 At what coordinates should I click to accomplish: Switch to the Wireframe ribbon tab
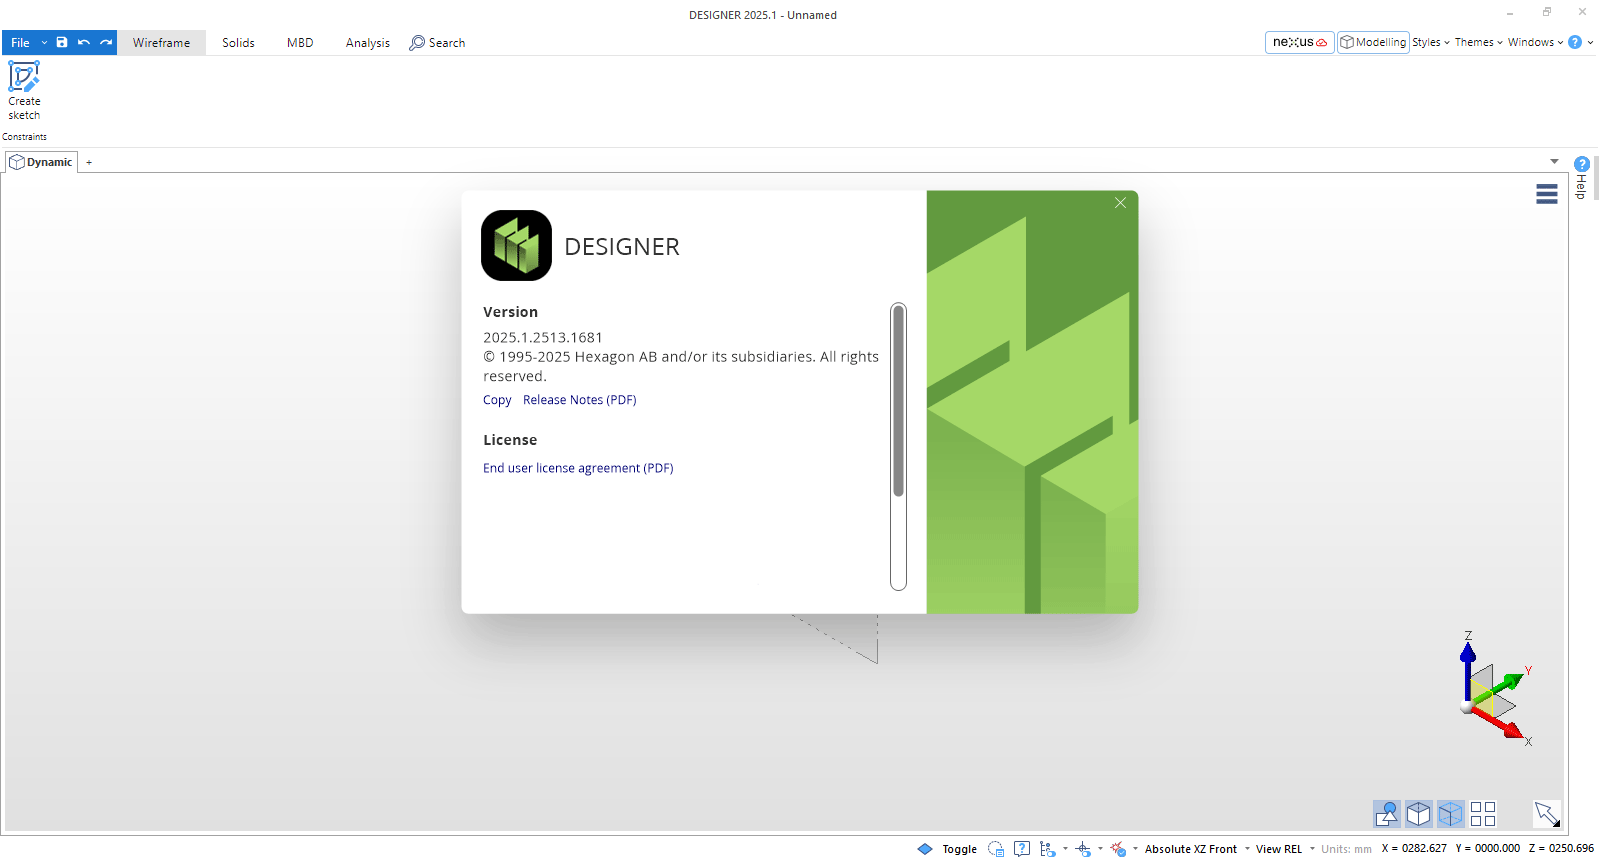[161, 43]
